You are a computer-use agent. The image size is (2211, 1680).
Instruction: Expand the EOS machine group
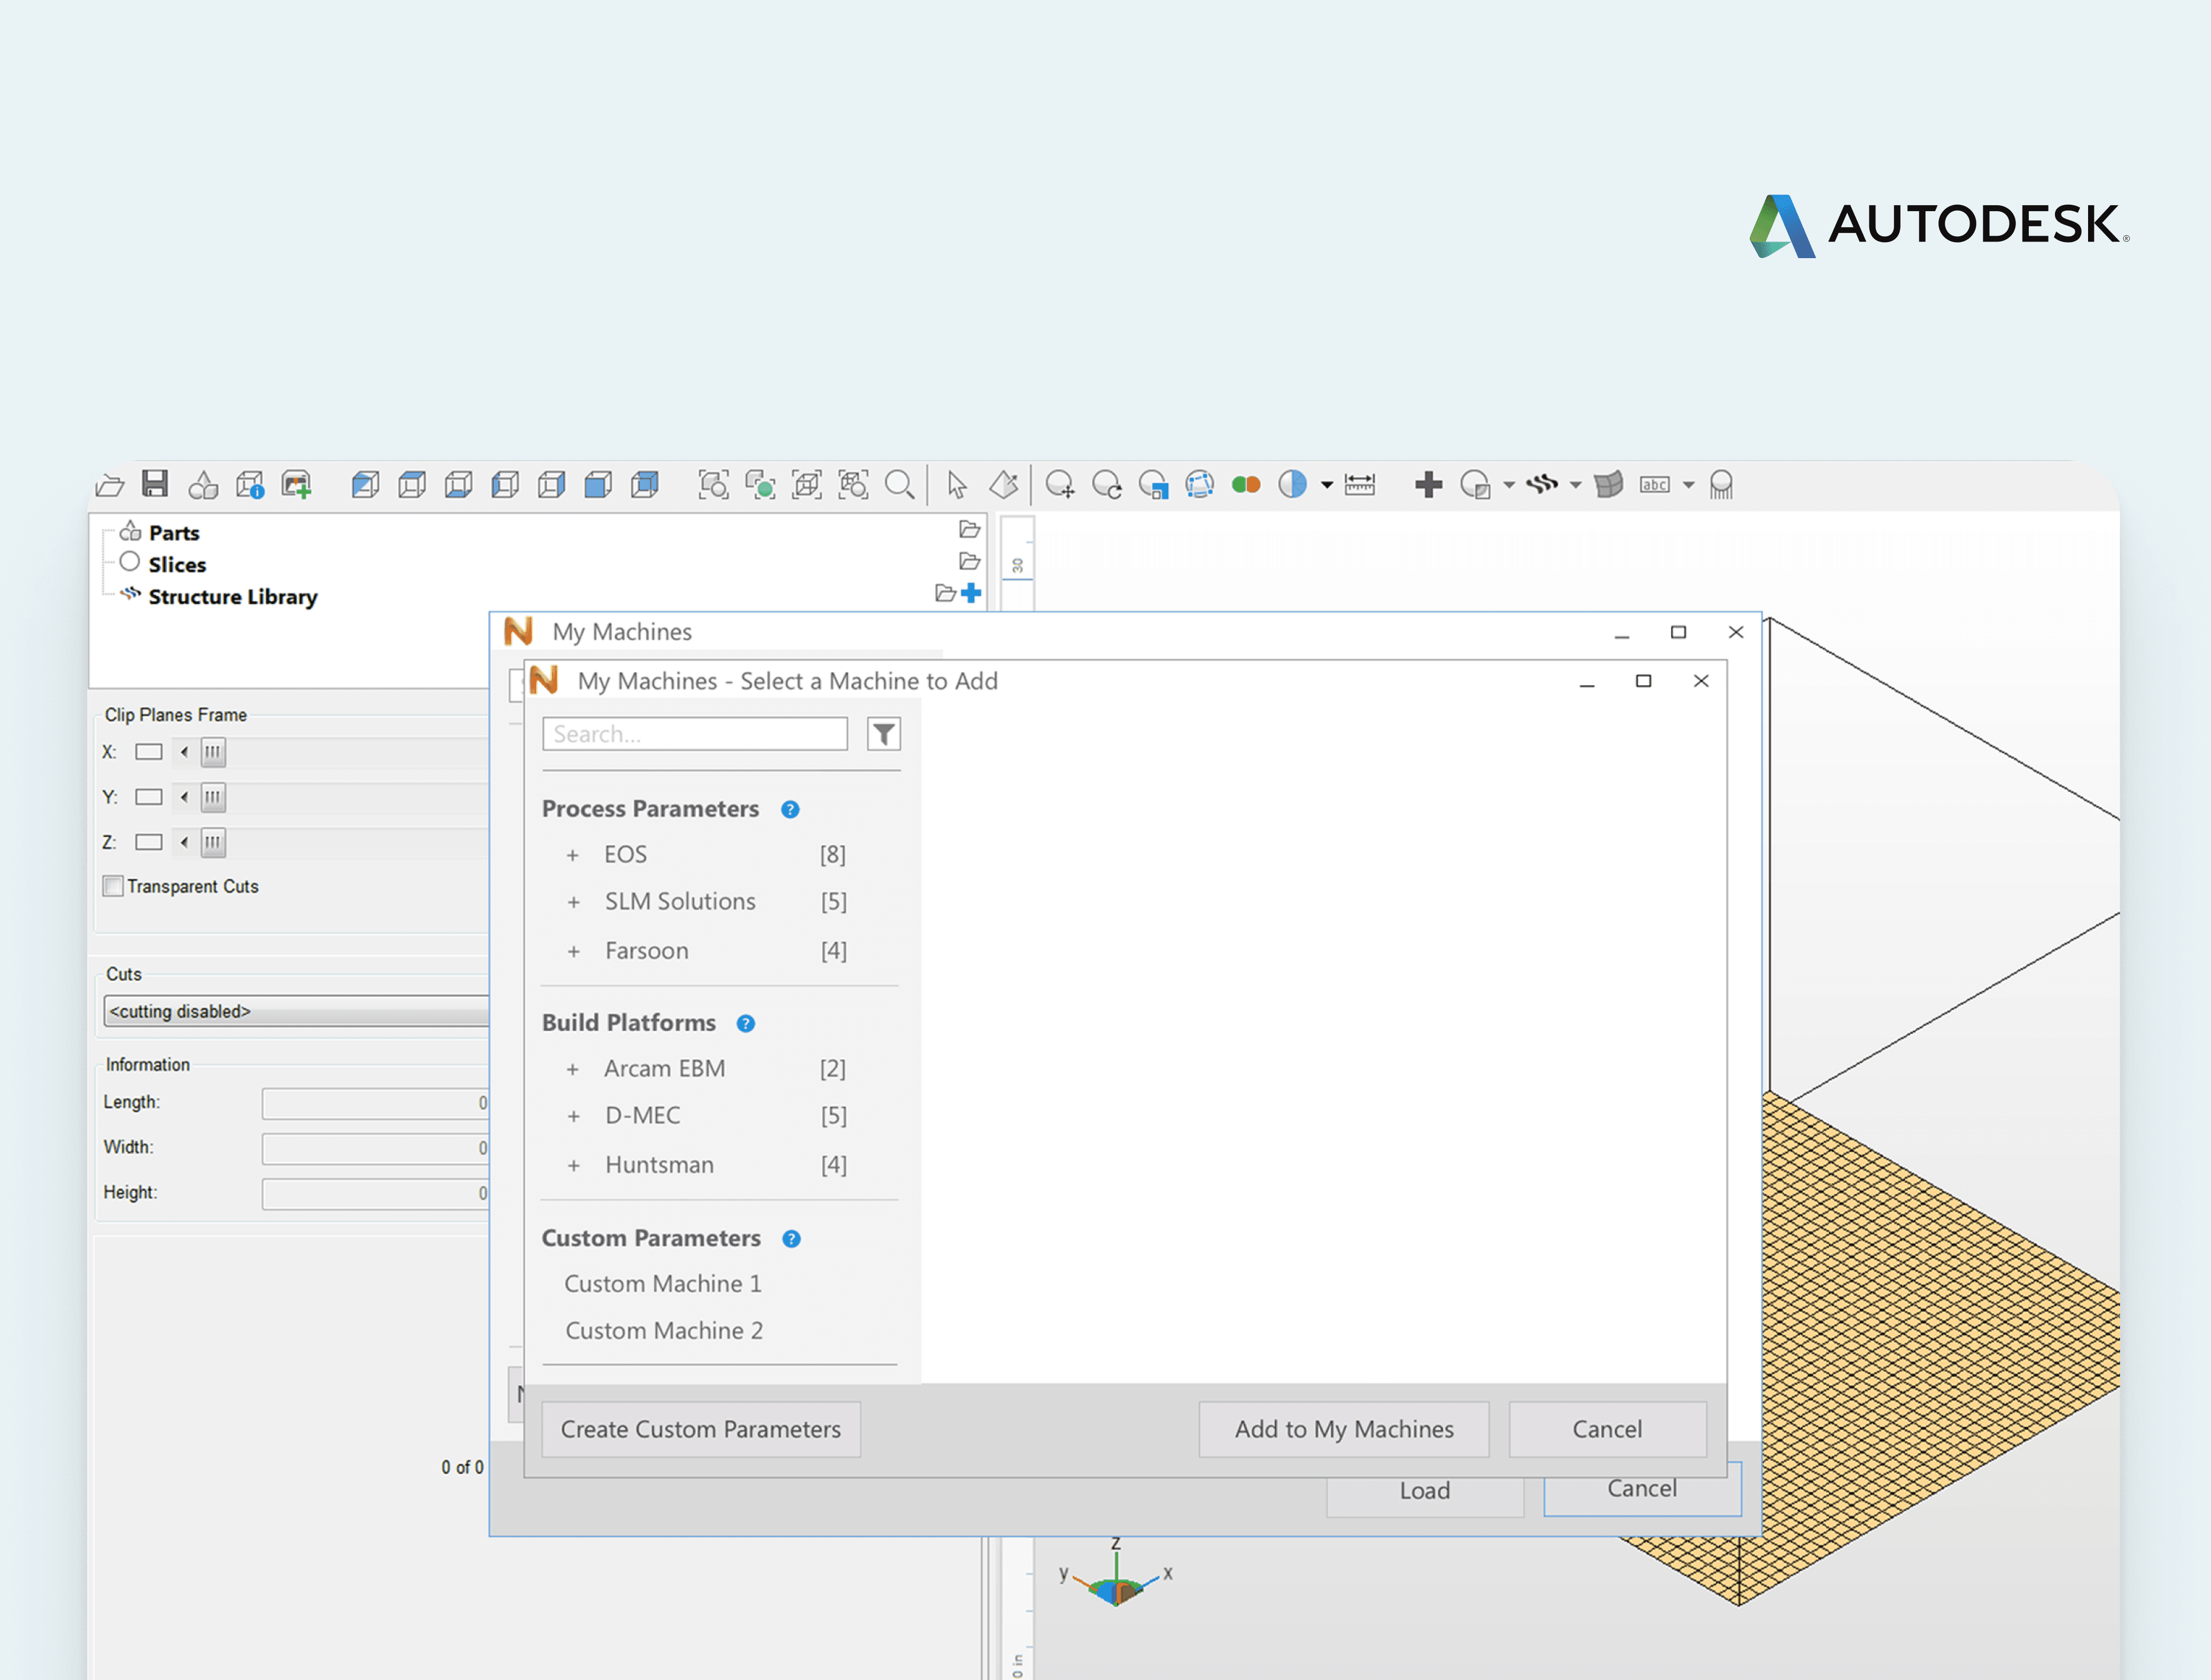pos(573,856)
